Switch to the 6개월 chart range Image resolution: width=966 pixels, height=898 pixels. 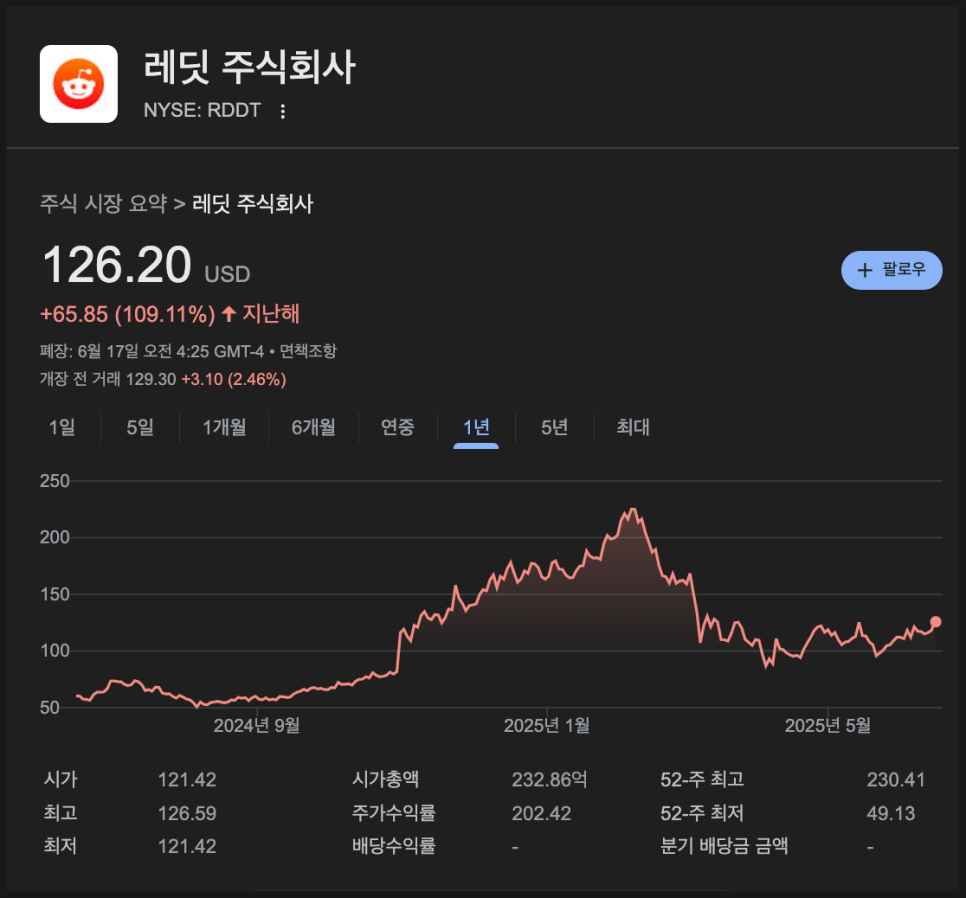(x=314, y=427)
